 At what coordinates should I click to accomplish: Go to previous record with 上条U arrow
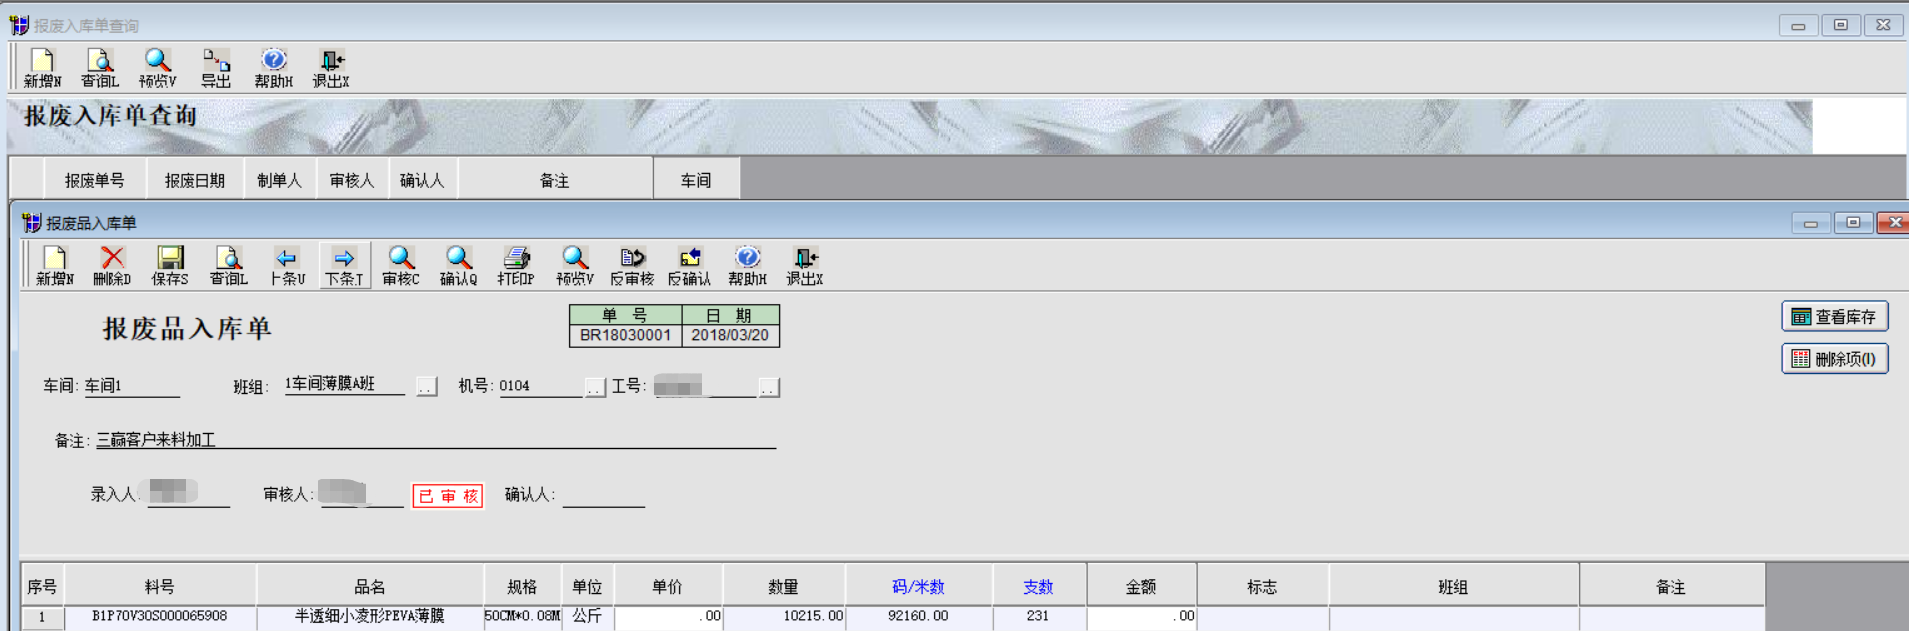287,266
